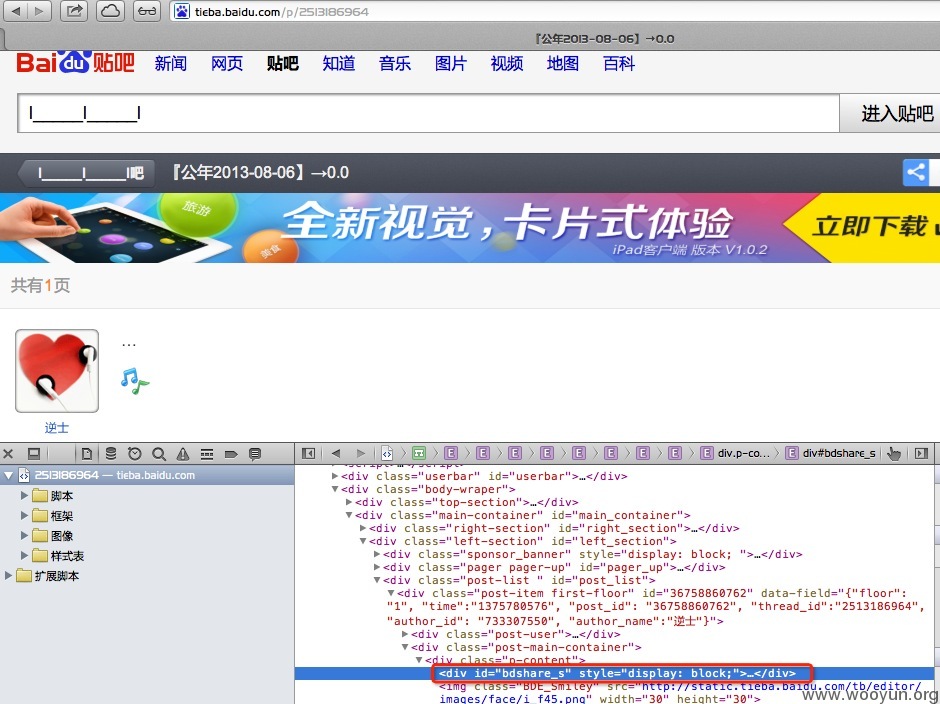The width and height of the screenshot is (940, 704).
Task: Open 视频 in Baidu navigation
Action: click(507, 64)
